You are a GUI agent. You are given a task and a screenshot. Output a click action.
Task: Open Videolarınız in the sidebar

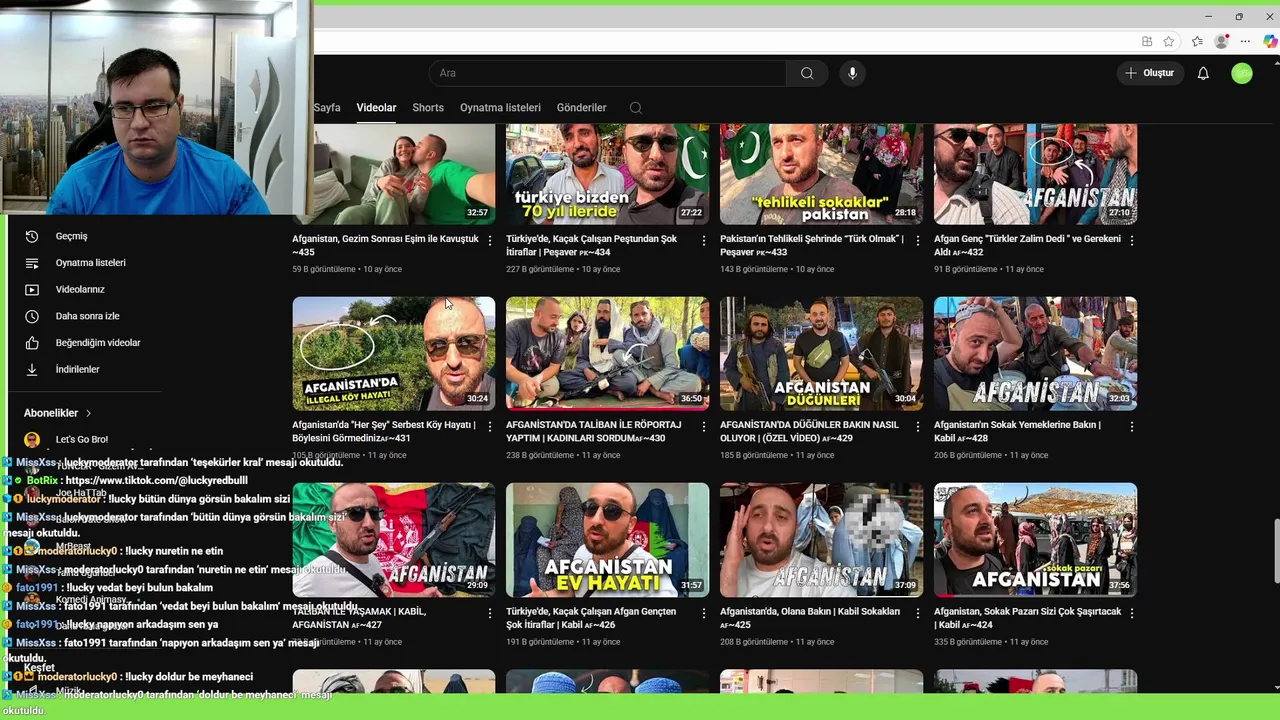click(80, 289)
